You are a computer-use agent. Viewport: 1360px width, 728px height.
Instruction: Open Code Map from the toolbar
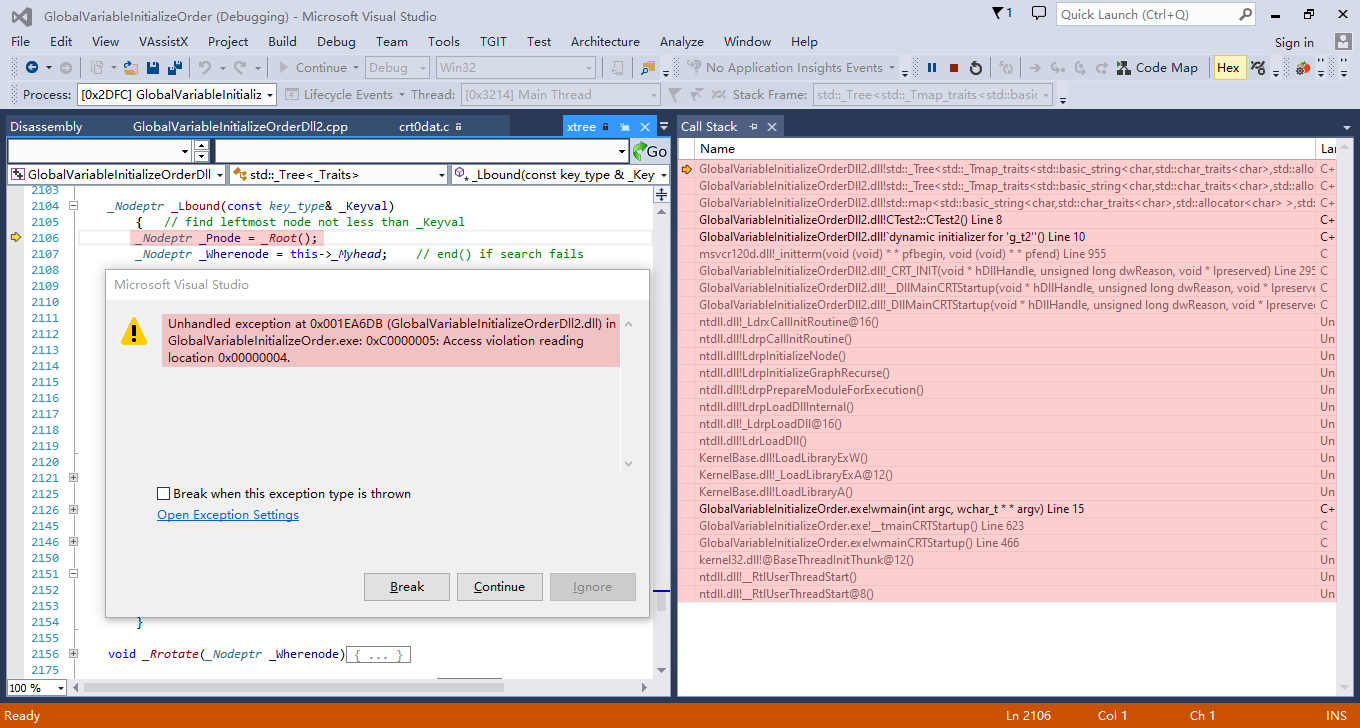pyautogui.click(x=1156, y=68)
